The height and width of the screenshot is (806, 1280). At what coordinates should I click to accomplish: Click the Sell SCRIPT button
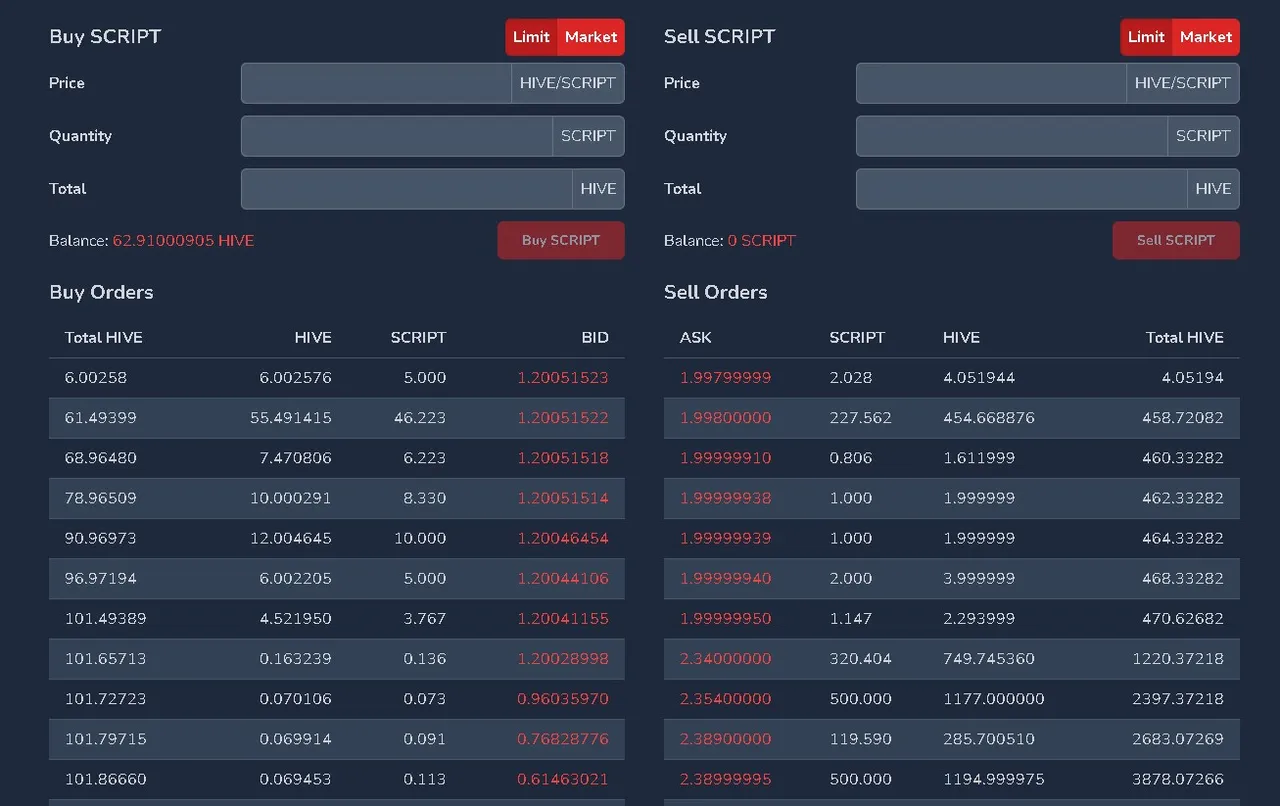coord(1176,240)
